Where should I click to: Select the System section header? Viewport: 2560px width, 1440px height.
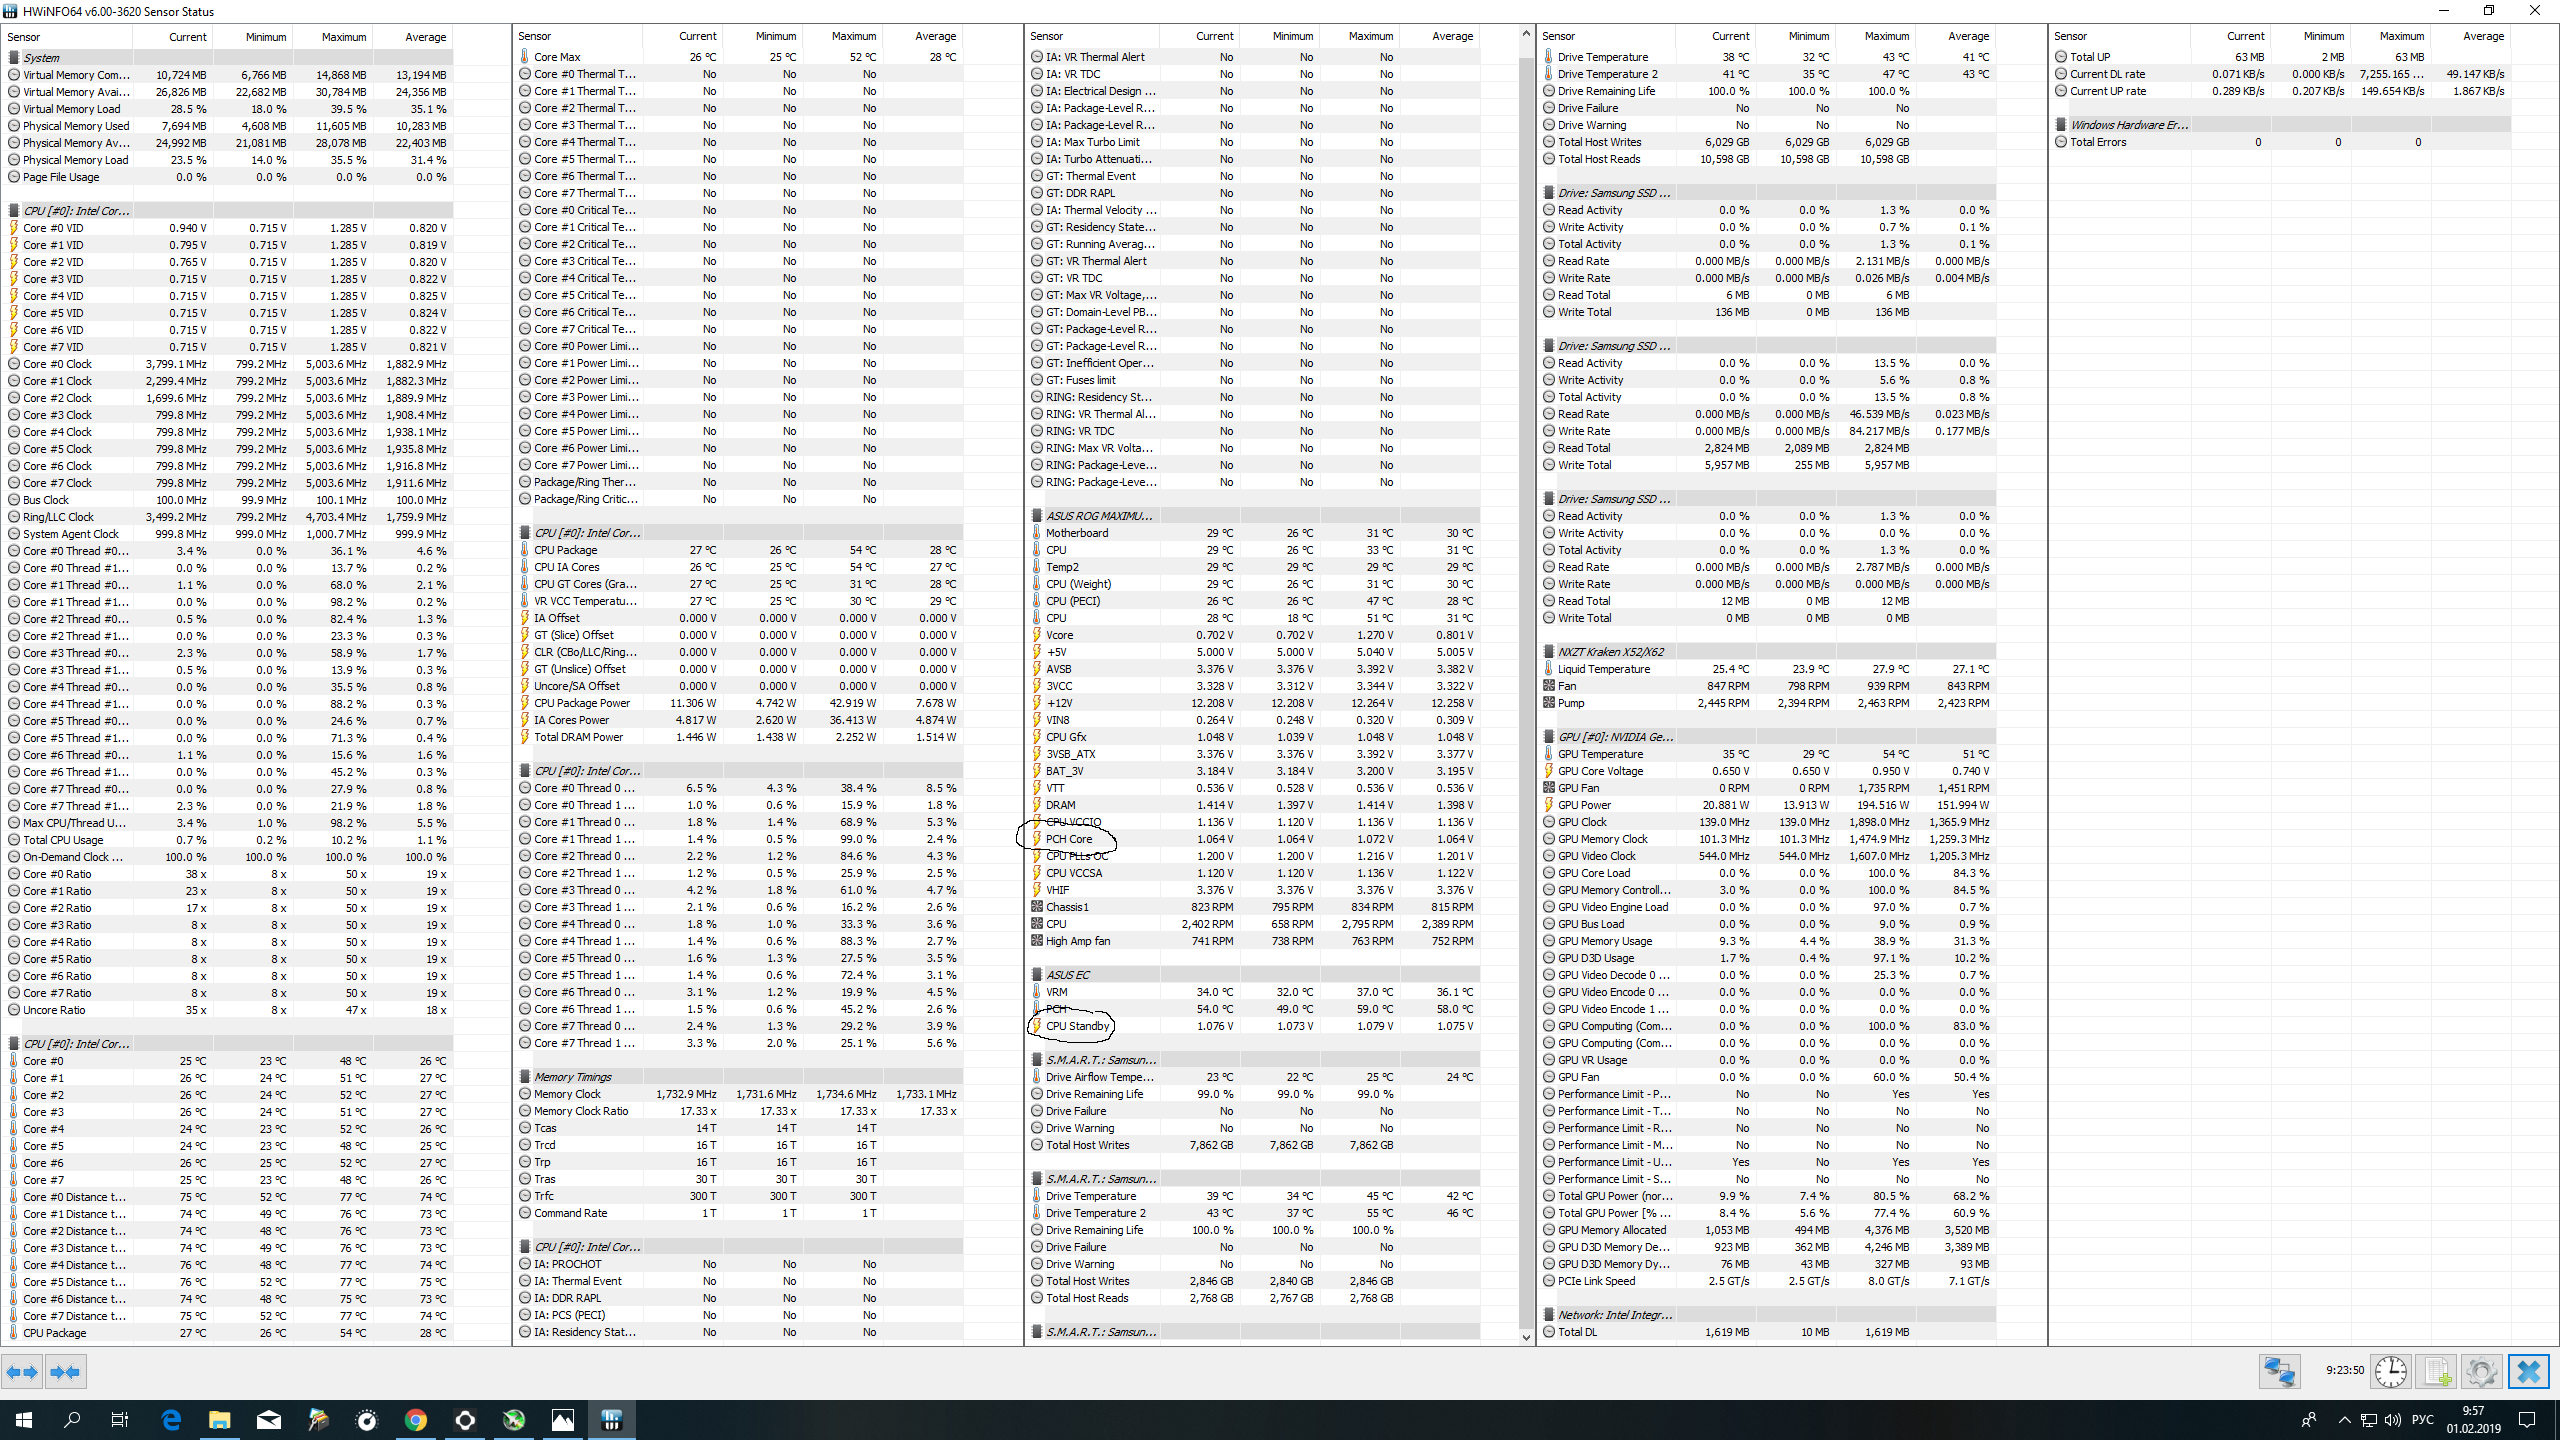42,58
